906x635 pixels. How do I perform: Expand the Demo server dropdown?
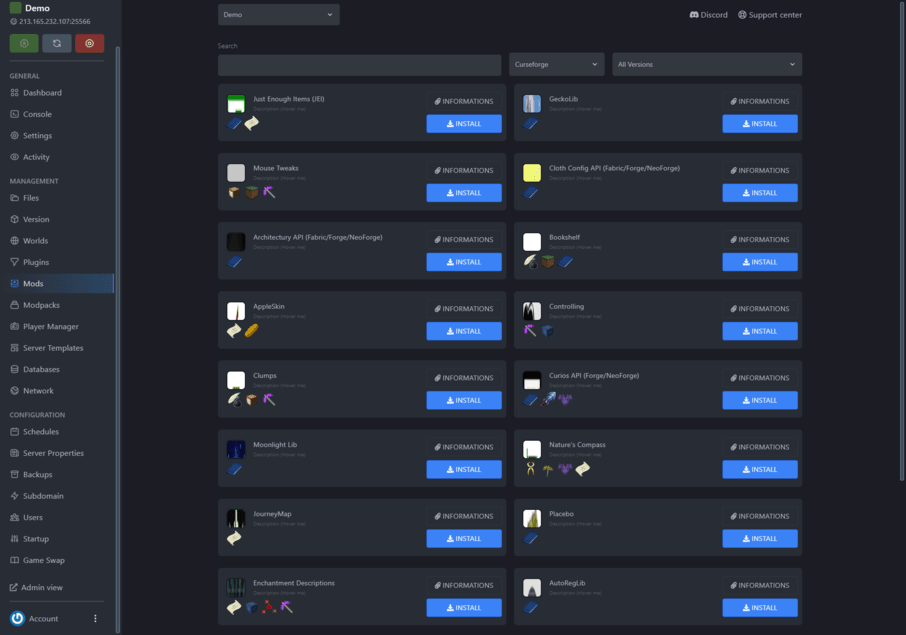coord(278,15)
